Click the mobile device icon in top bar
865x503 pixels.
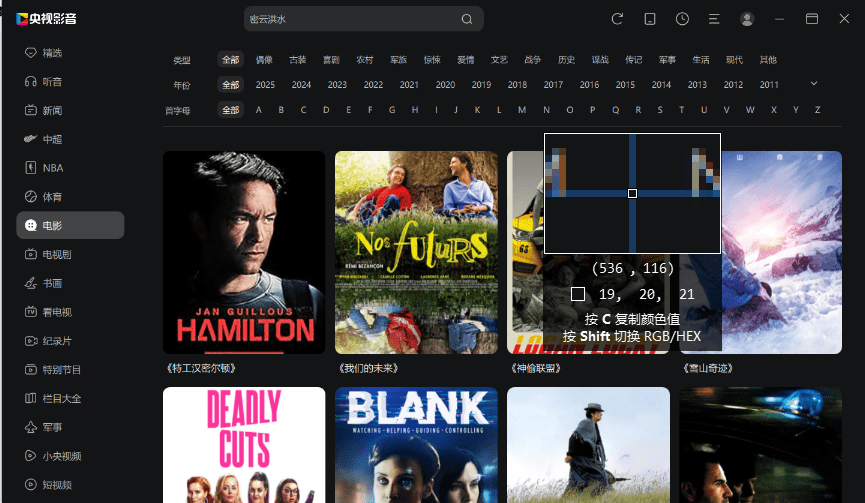[x=650, y=19]
